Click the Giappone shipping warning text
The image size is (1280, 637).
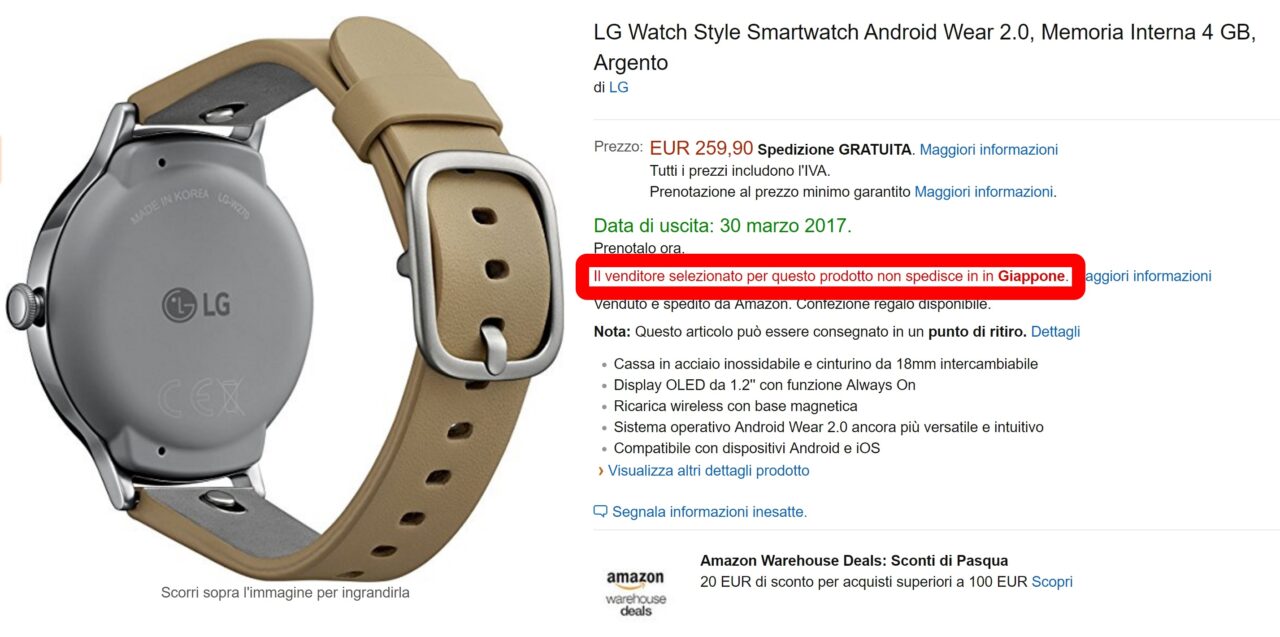pos(832,276)
